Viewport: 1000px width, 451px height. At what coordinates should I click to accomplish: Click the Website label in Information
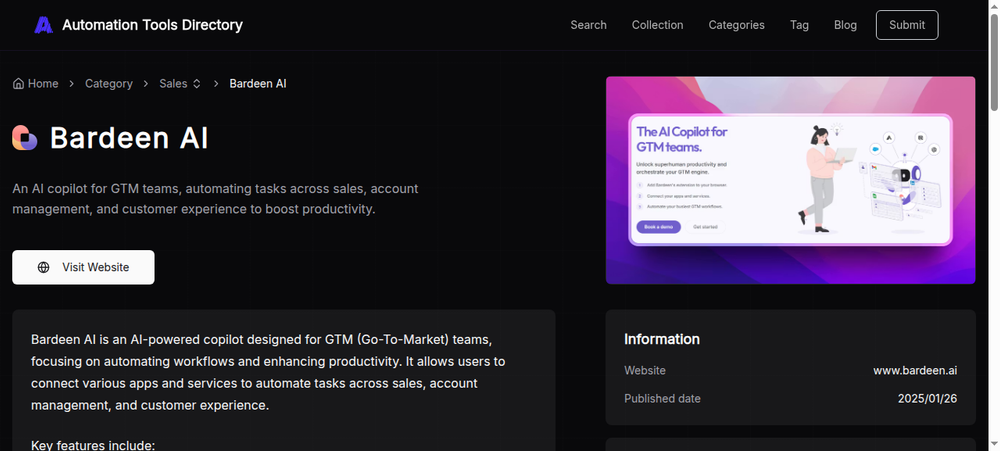point(645,371)
